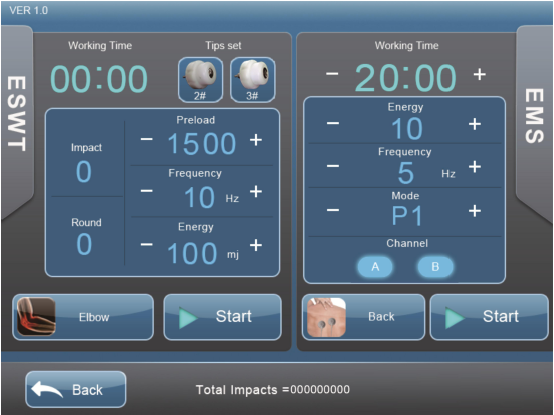This screenshot has height=415, width=554.
Task: Increase EMS Frequency with plus
Action: (x=475, y=166)
